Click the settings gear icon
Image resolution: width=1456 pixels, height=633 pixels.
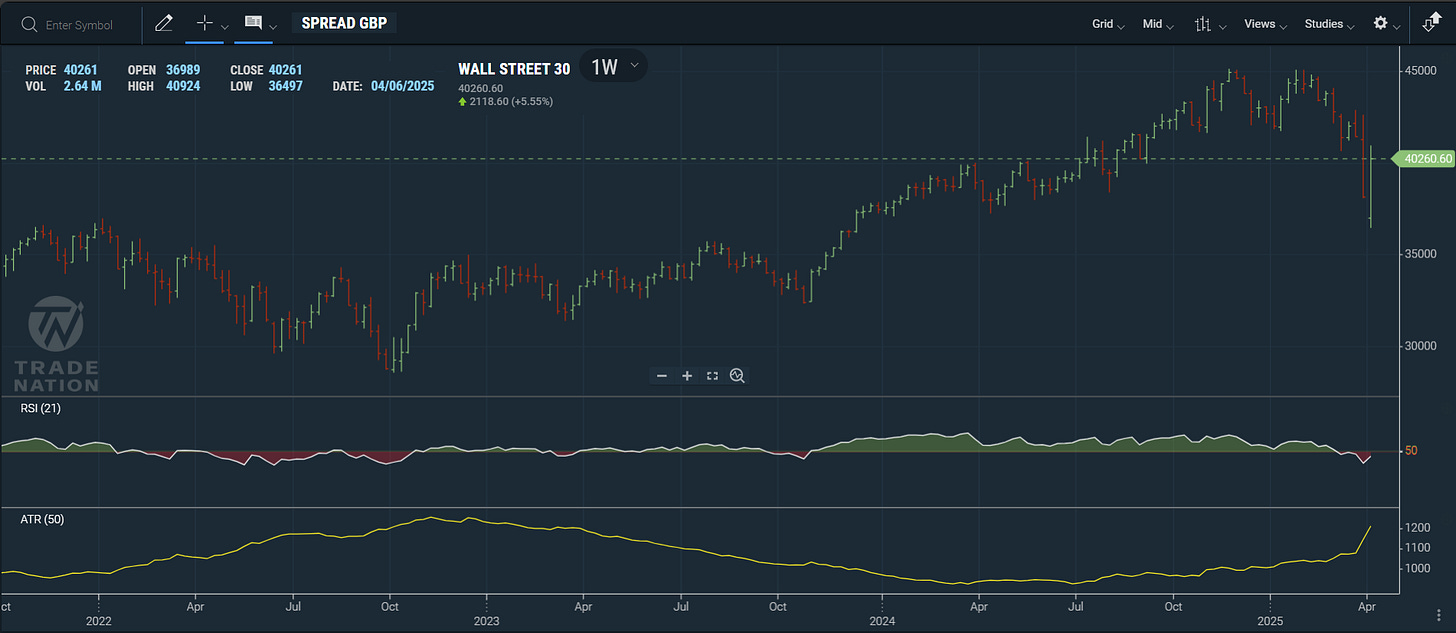point(1380,23)
